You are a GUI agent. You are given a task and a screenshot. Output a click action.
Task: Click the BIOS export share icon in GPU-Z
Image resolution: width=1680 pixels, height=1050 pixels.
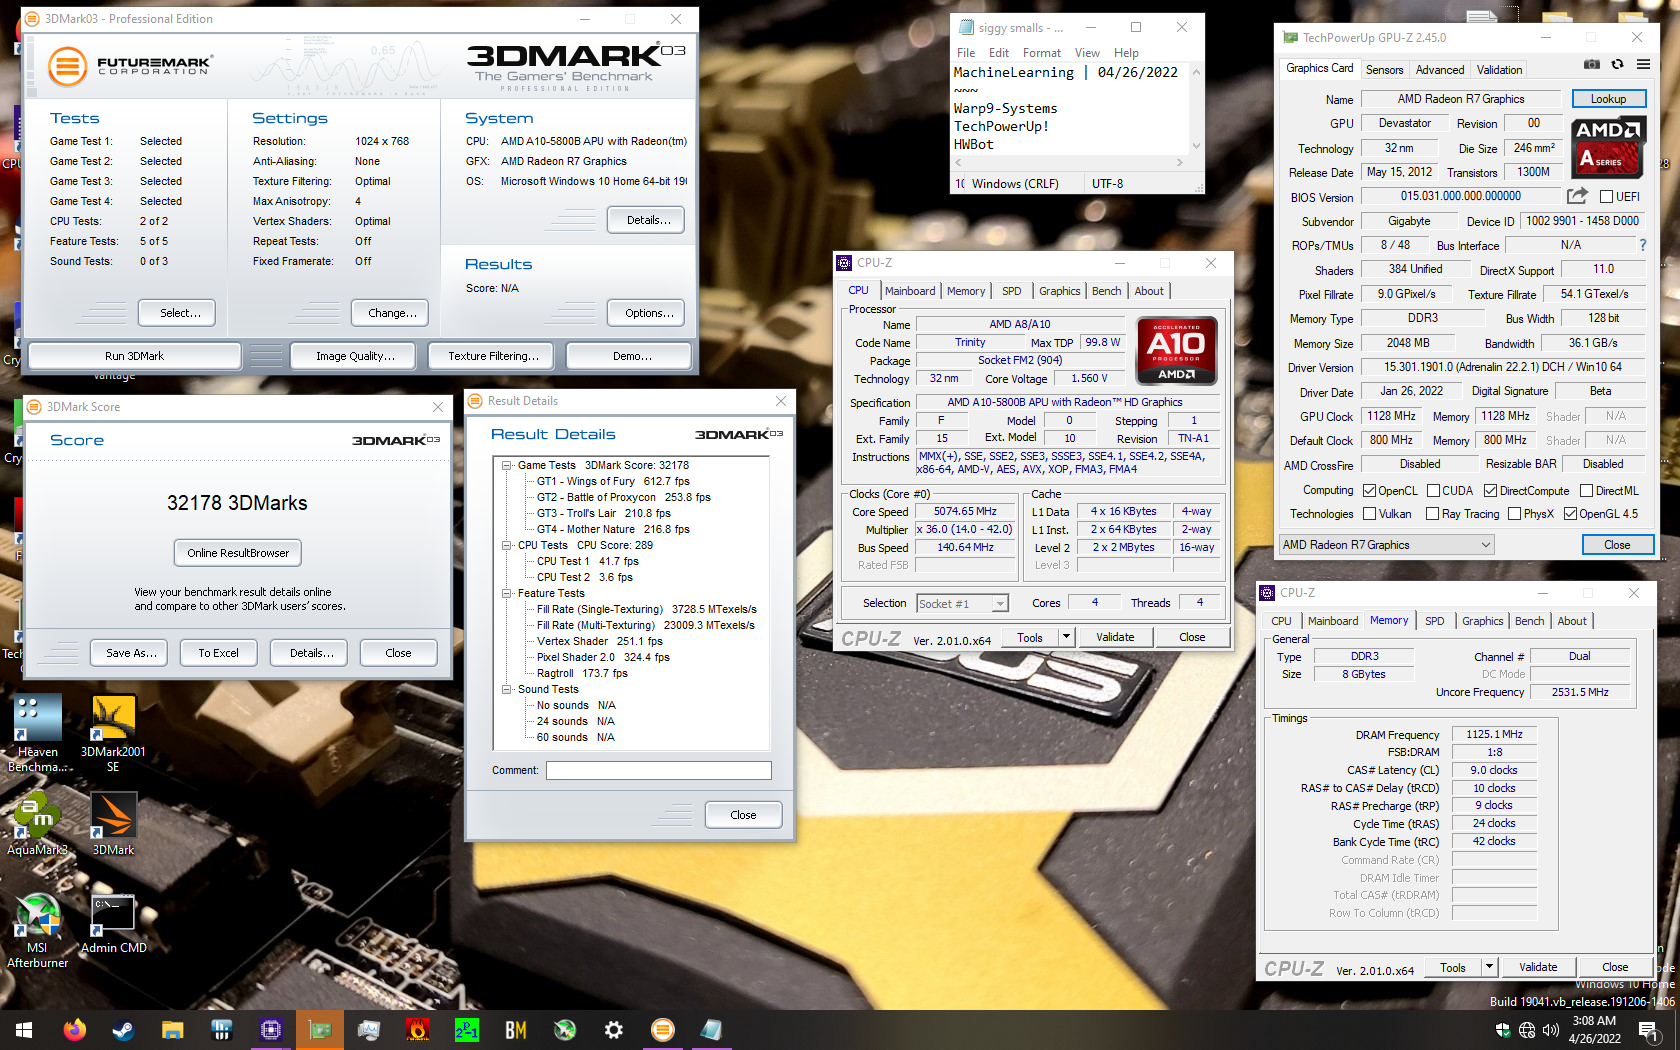coord(1577,196)
